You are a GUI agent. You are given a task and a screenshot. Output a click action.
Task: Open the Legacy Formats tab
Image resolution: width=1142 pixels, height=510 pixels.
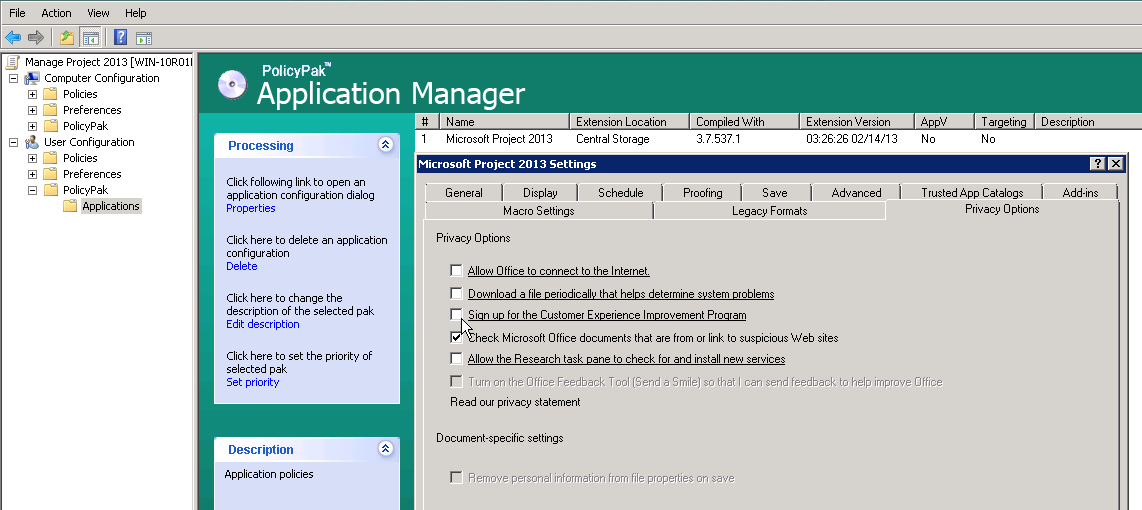pyautogui.click(x=770, y=211)
